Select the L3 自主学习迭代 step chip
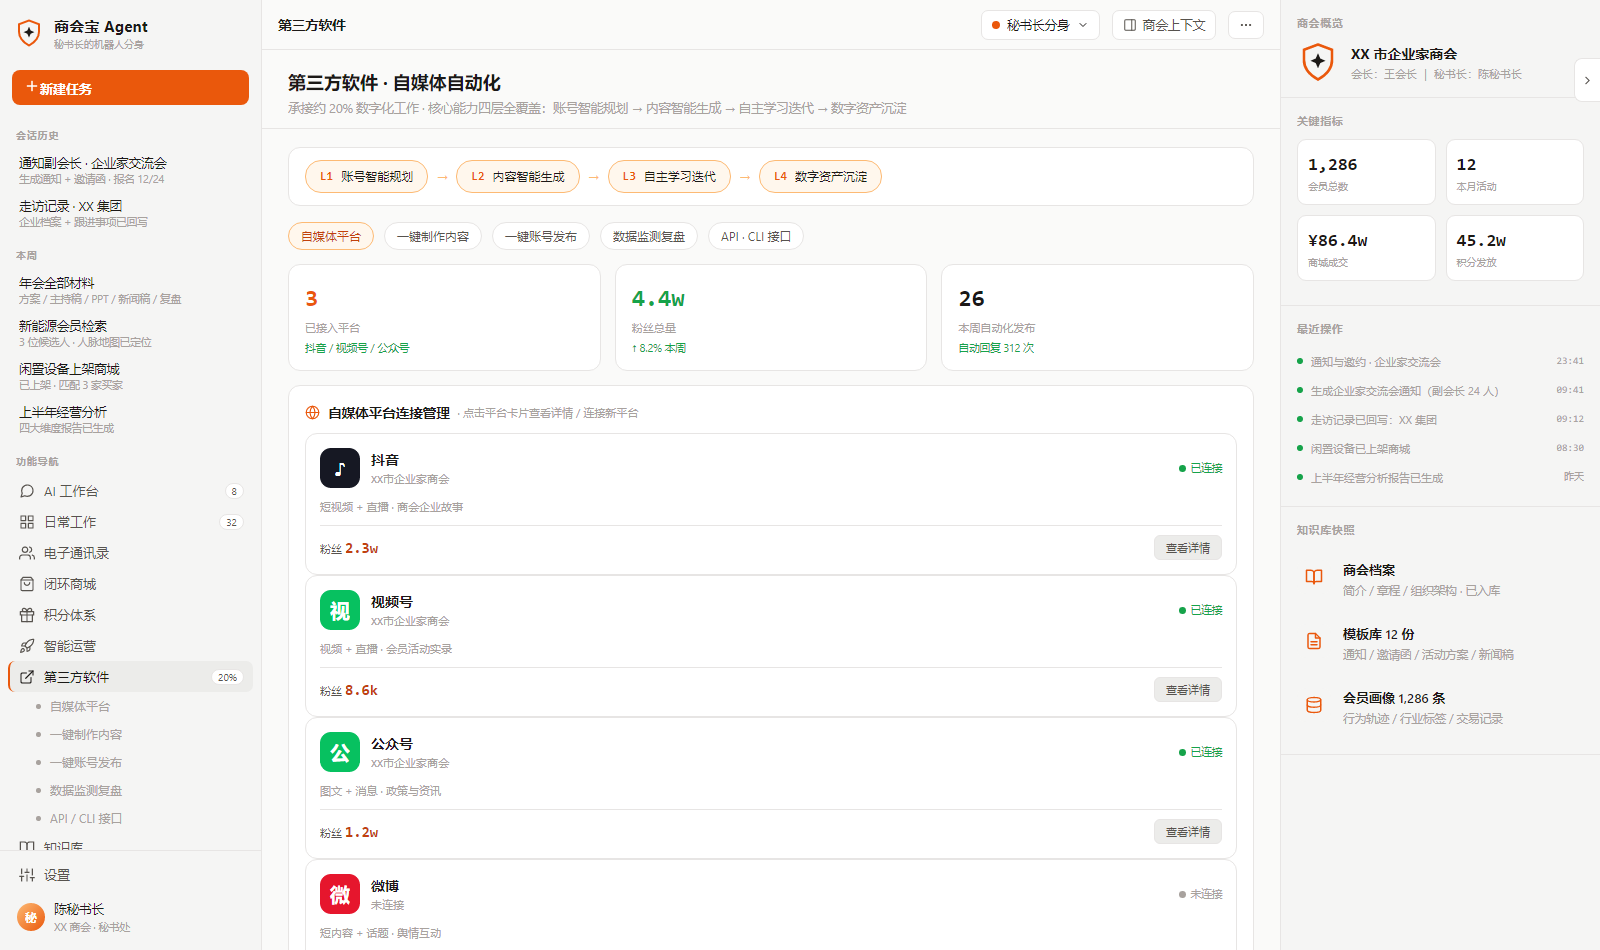Screen dimensions: 1600x950 point(669,176)
